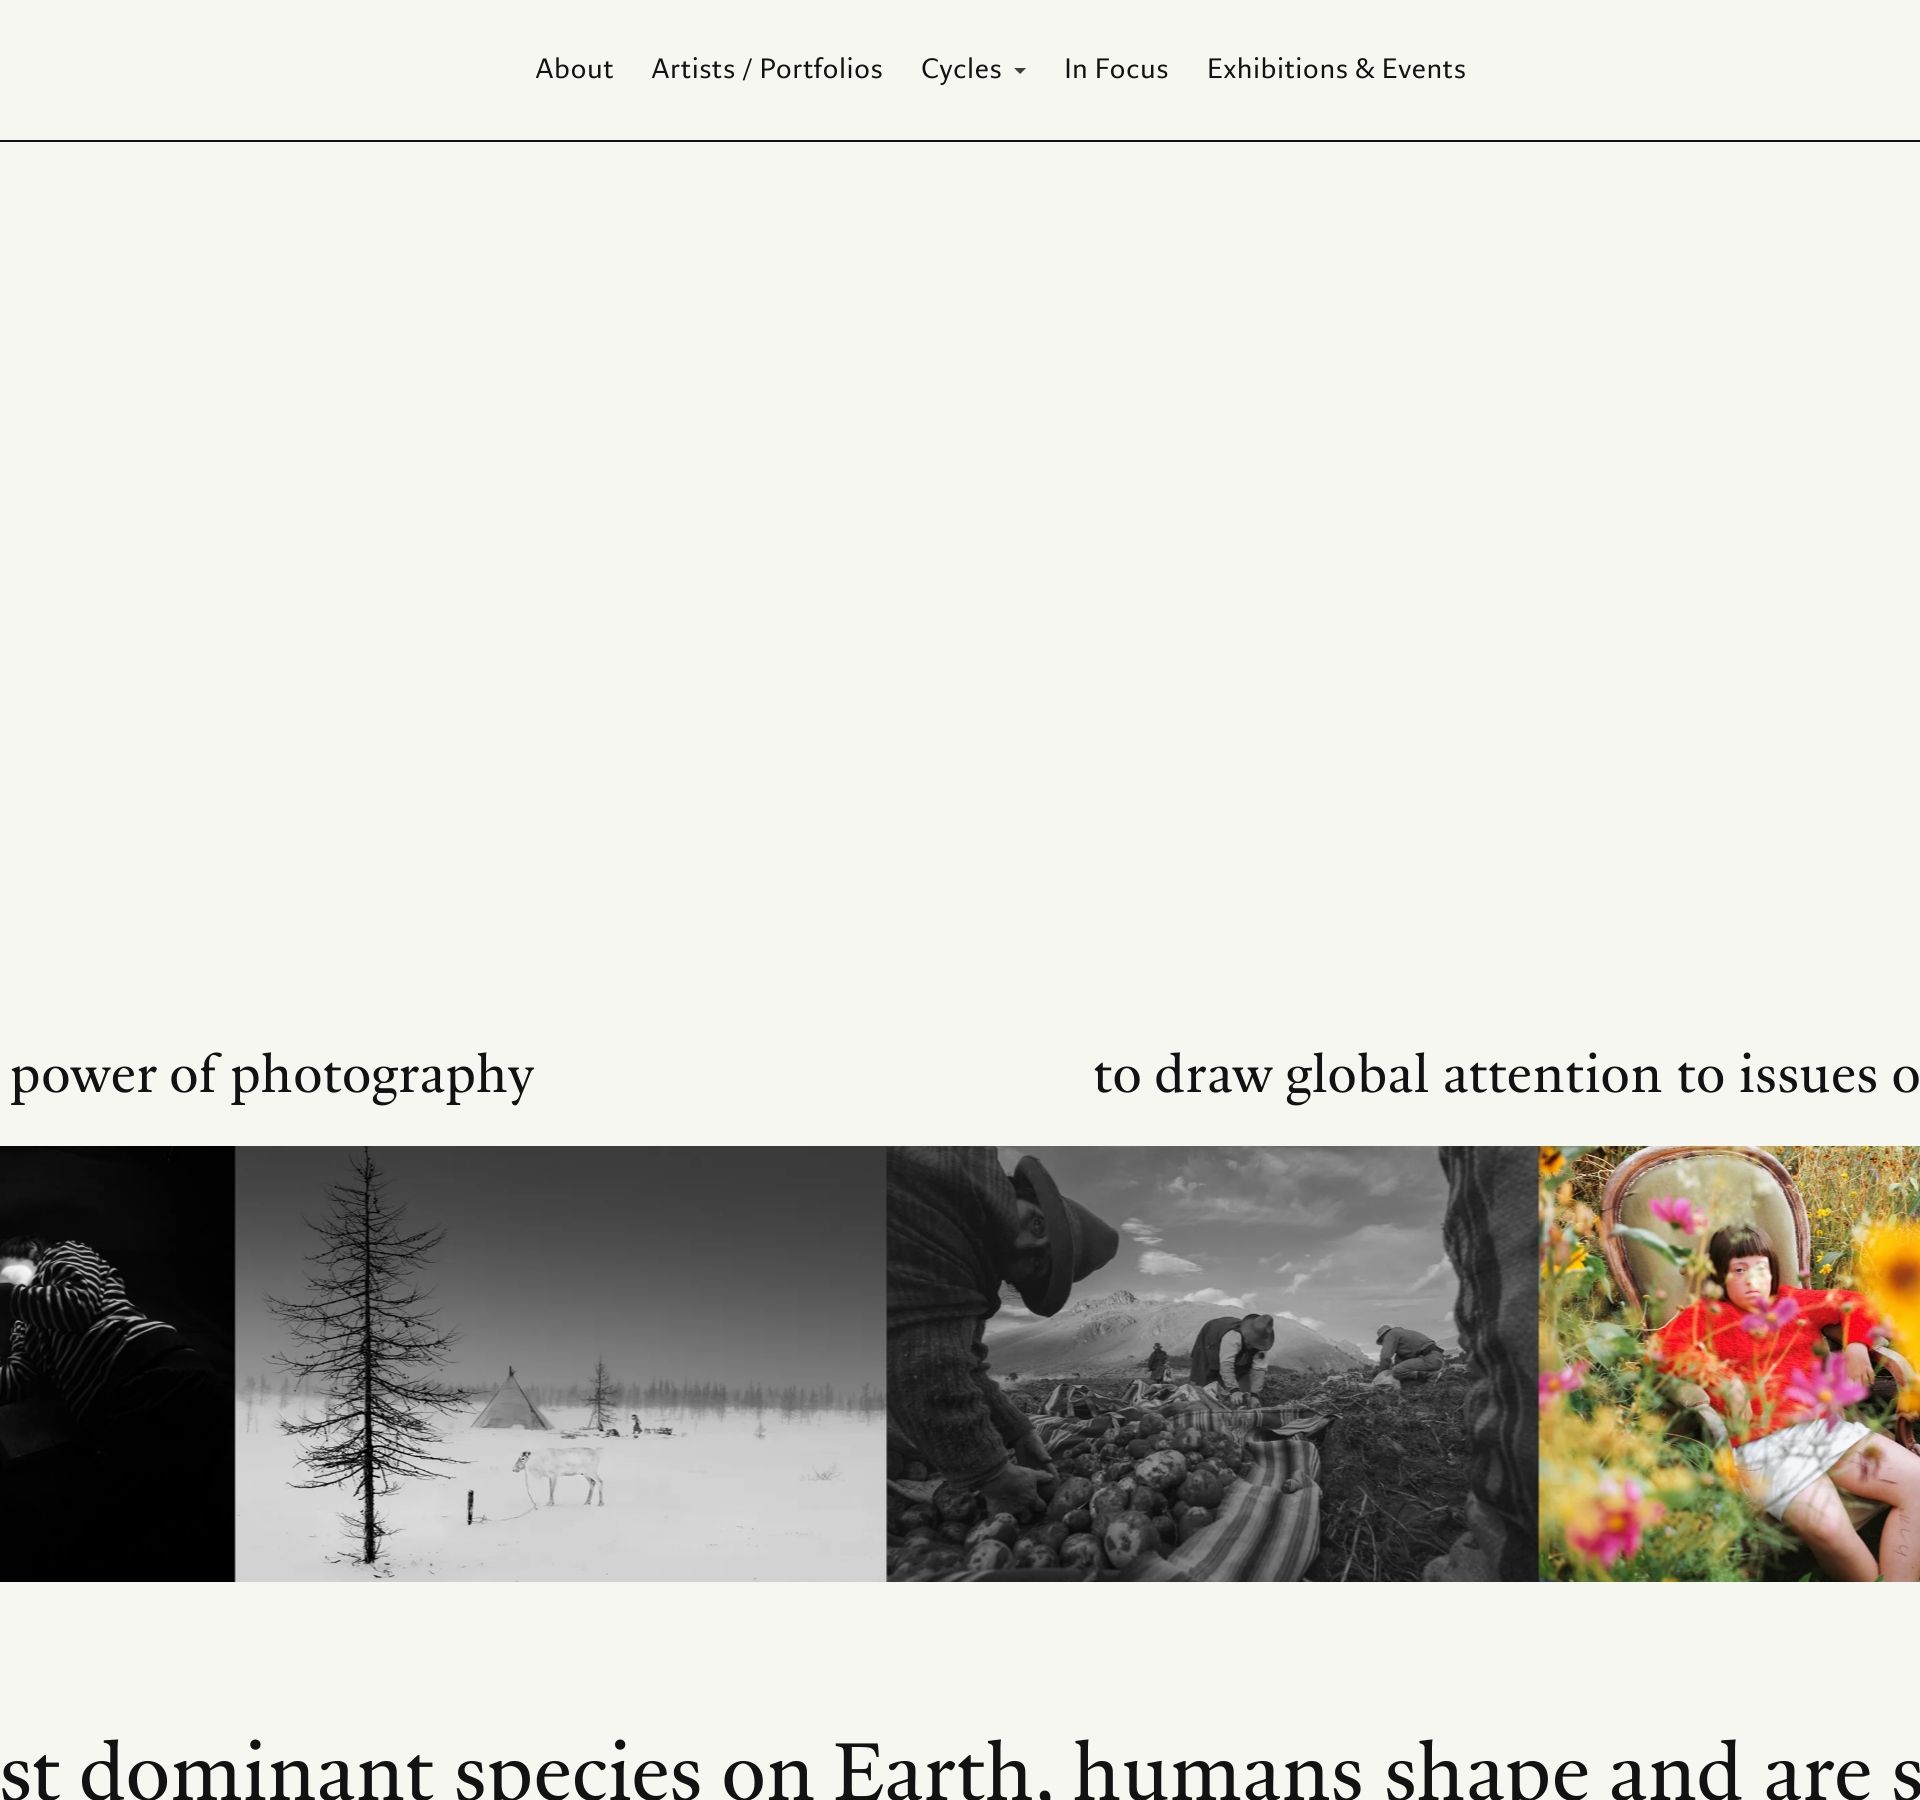This screenshot has width=1920, height=1800.
Task: Click the 'power of photography' marquee text
Action: [271, 1076]
